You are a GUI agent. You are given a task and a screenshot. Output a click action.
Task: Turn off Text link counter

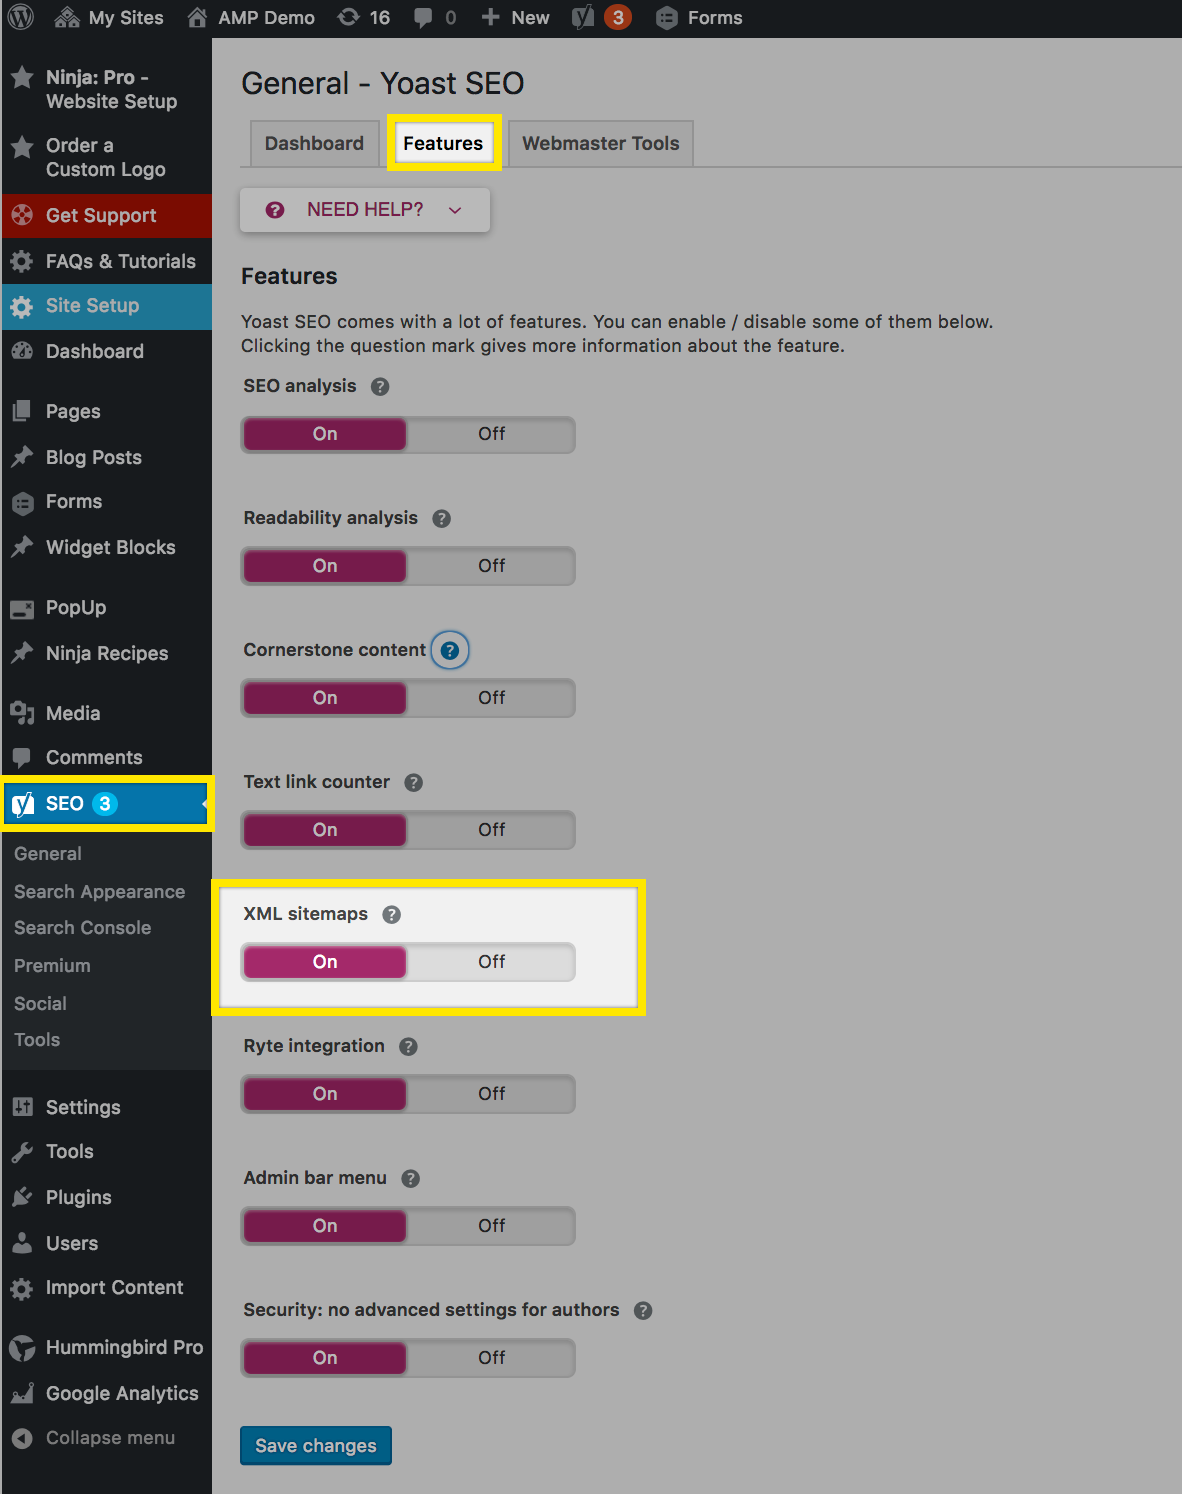tap(491, 830)
